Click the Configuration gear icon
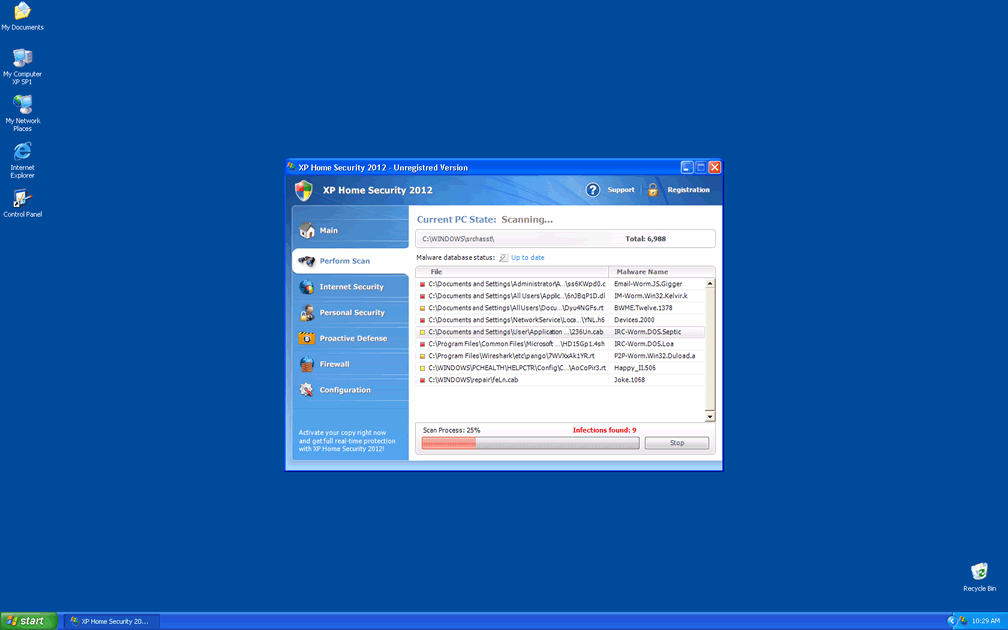 [306, 390]
